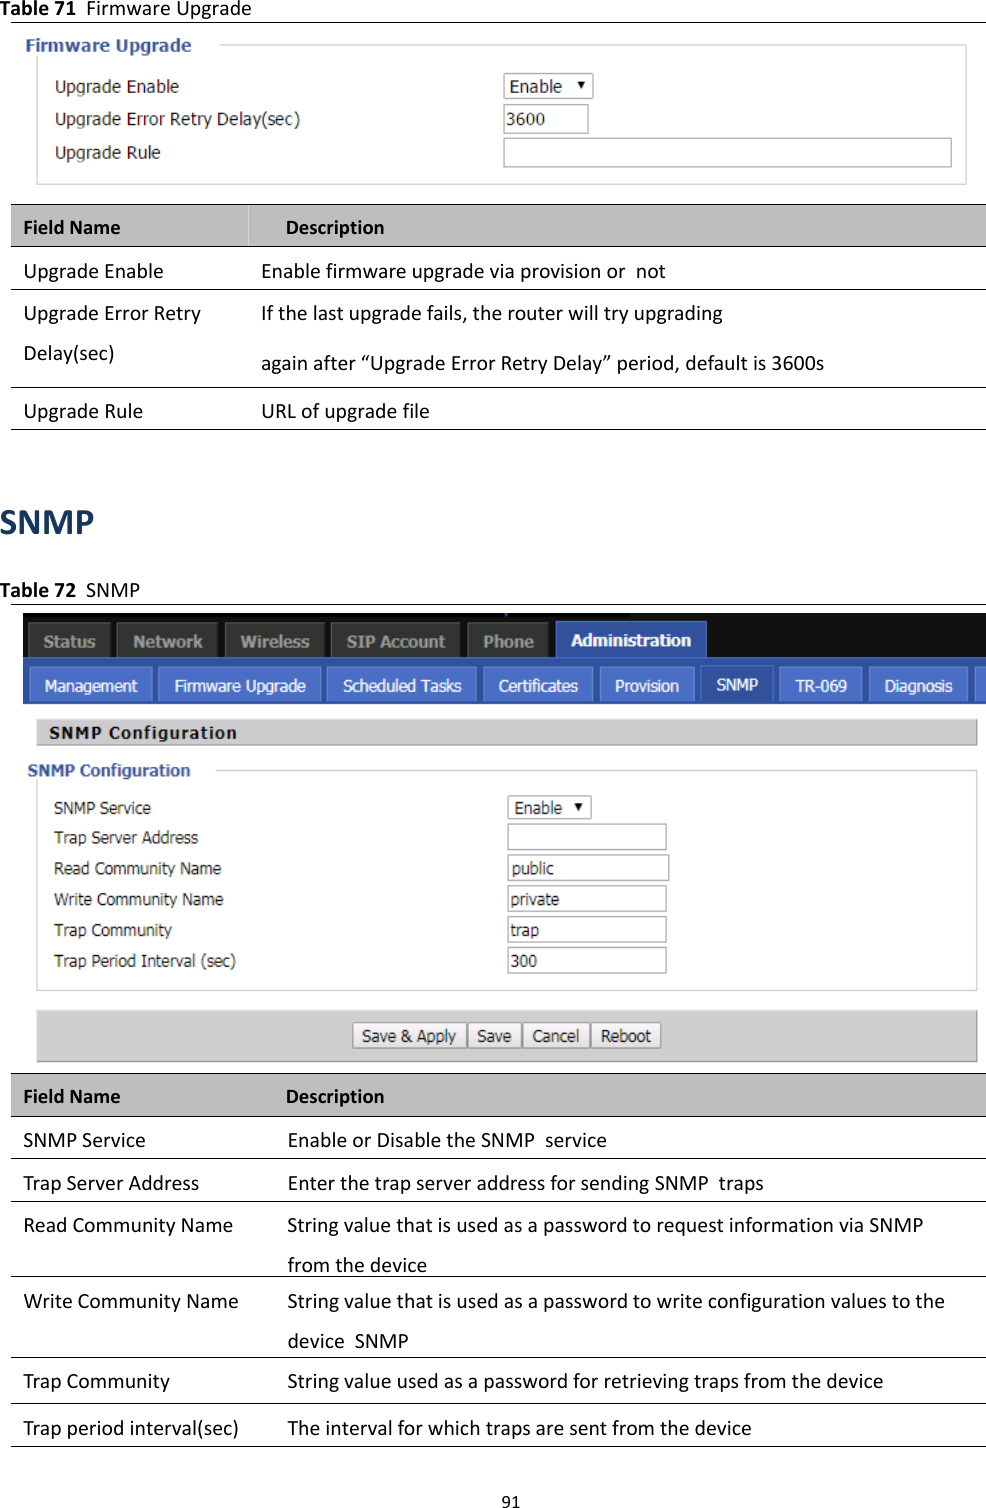
Task: Go to the Diagnosis page
Action: point(916,685)
